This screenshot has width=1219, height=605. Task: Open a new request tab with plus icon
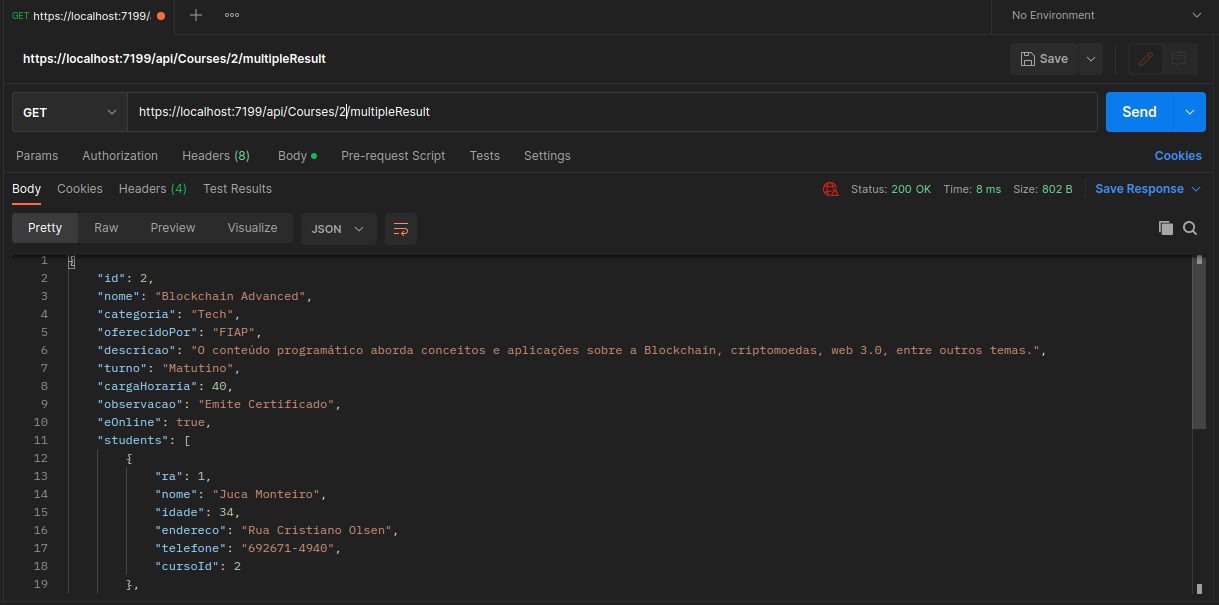pyautogui.click(x=196, y=15)
